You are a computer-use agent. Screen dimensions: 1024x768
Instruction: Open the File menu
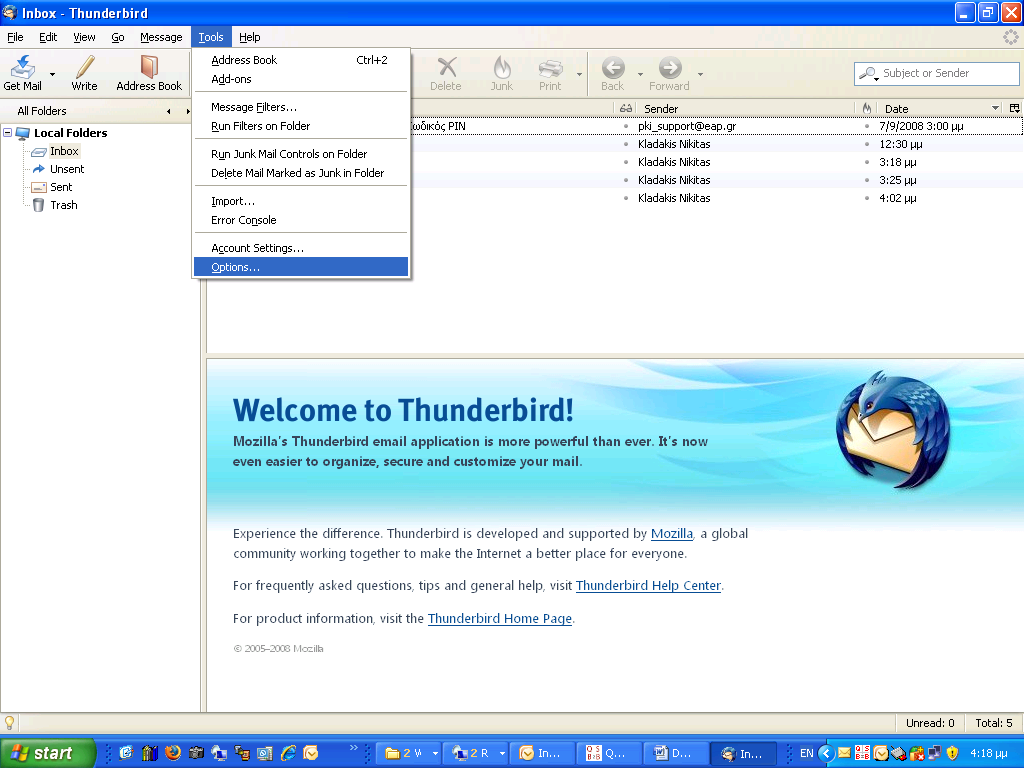(x=15, y=37)
